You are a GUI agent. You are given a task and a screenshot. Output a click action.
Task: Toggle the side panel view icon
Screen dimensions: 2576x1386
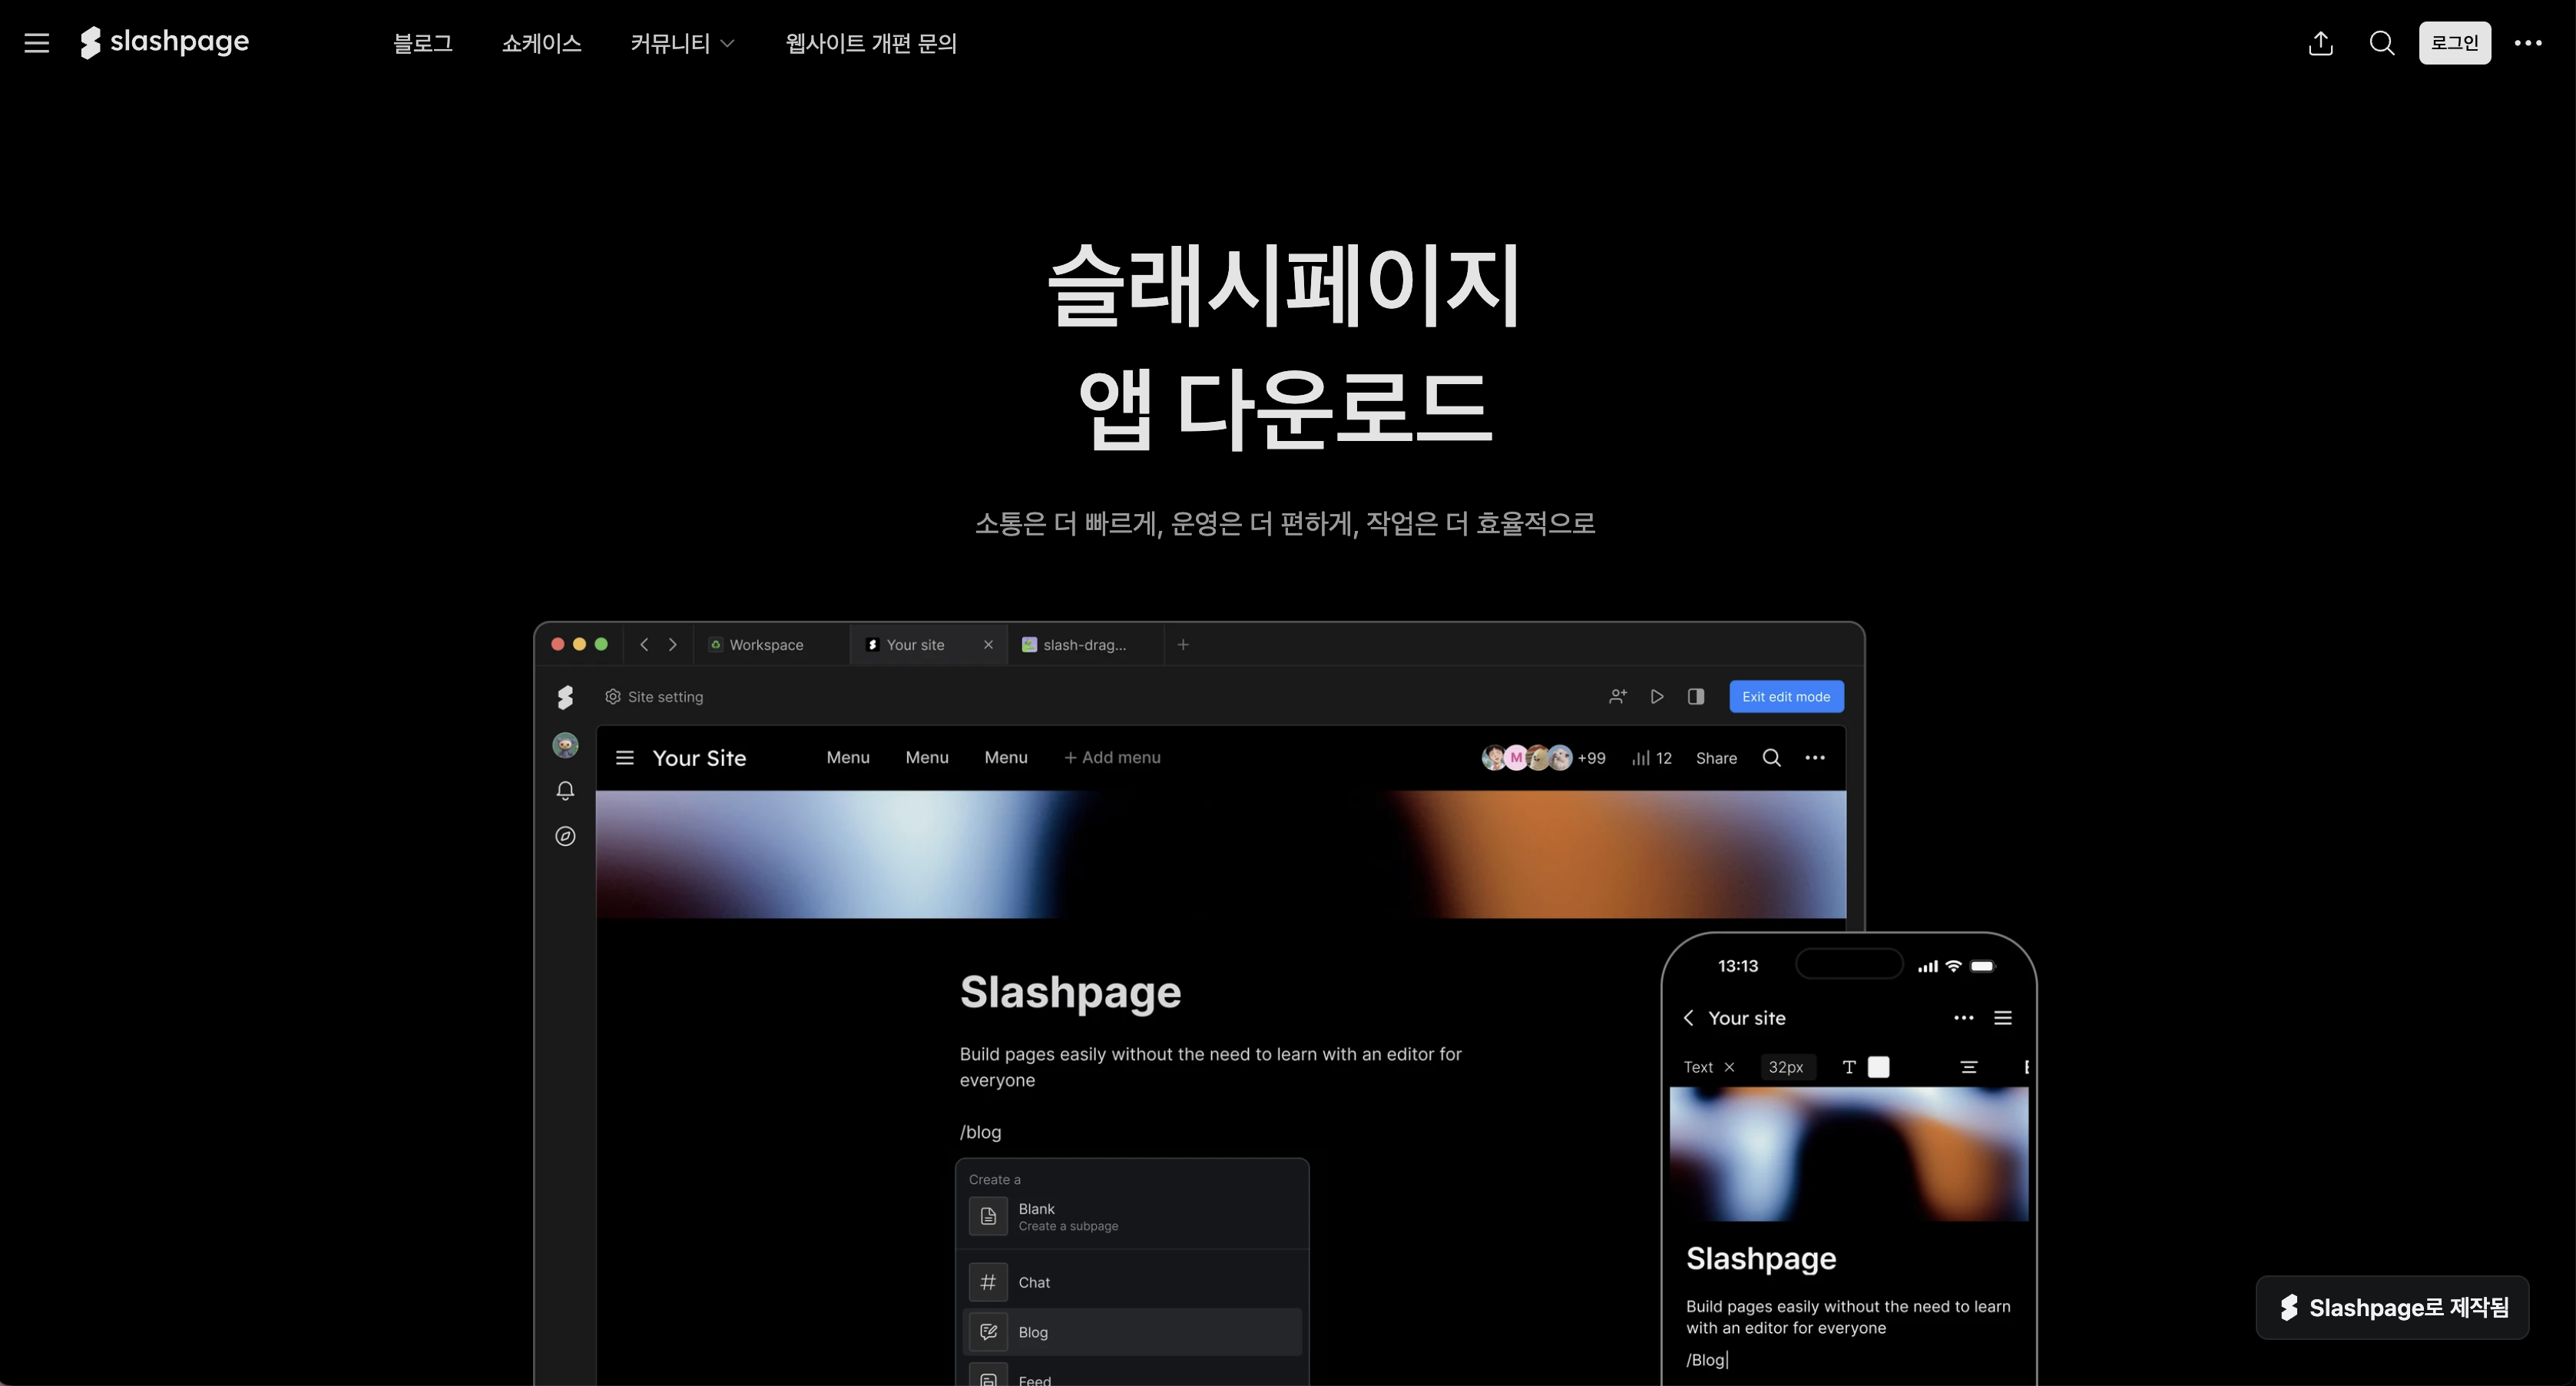pos(1695,696)
